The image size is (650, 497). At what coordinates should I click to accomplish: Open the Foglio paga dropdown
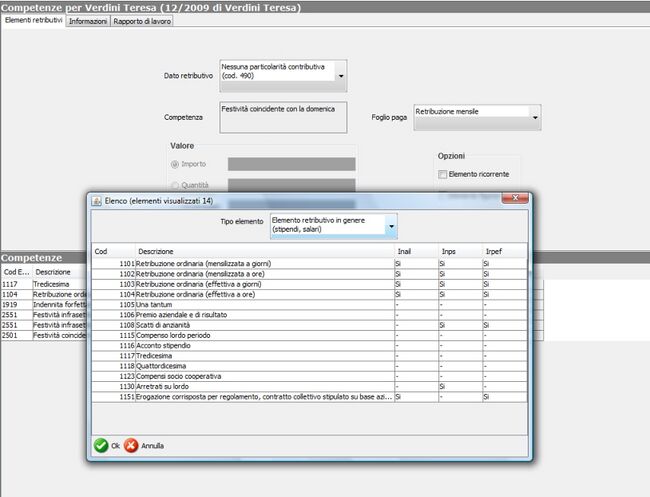pyautogui.click(x=535, y=118)
